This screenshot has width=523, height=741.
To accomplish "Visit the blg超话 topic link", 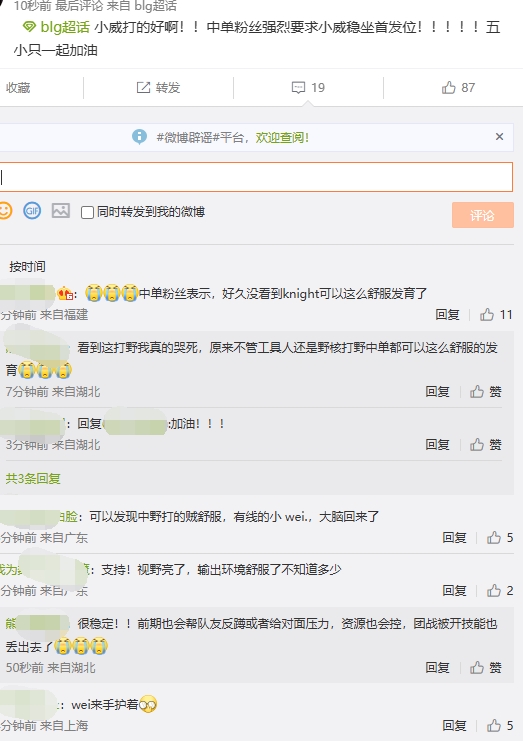I will pyautogui.click(x=56, y=27).
